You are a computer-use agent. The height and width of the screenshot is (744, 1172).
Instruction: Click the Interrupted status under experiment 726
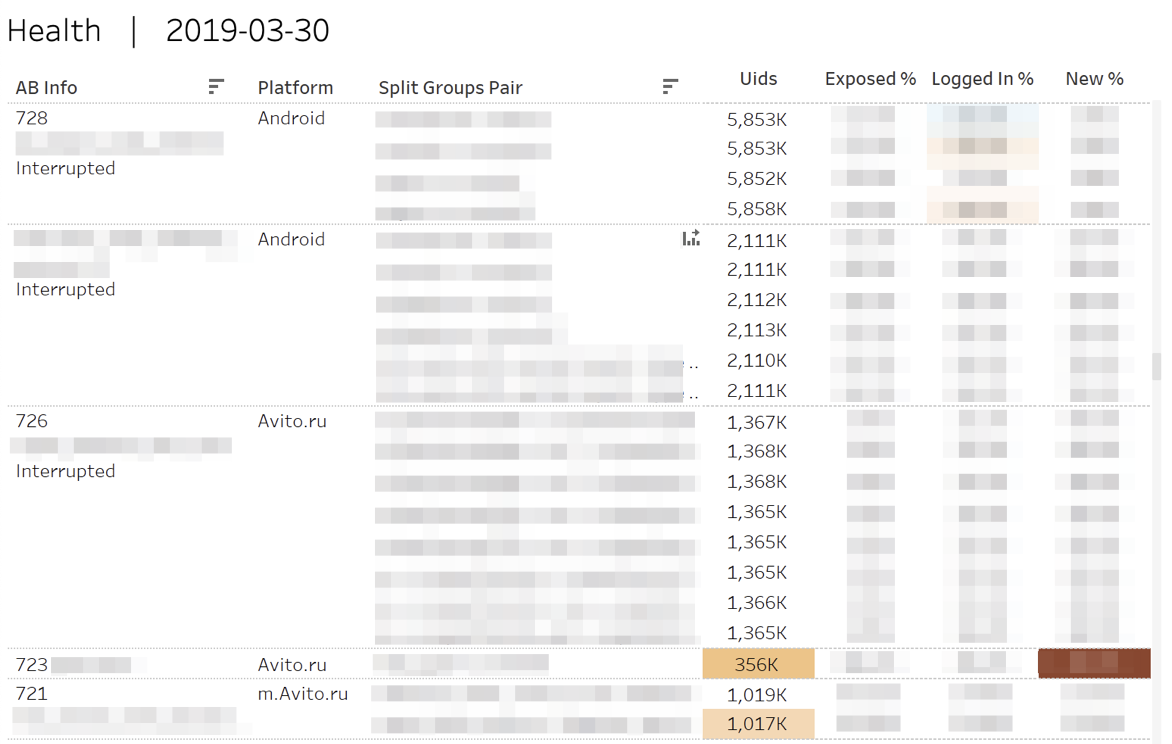pos(66,471)
